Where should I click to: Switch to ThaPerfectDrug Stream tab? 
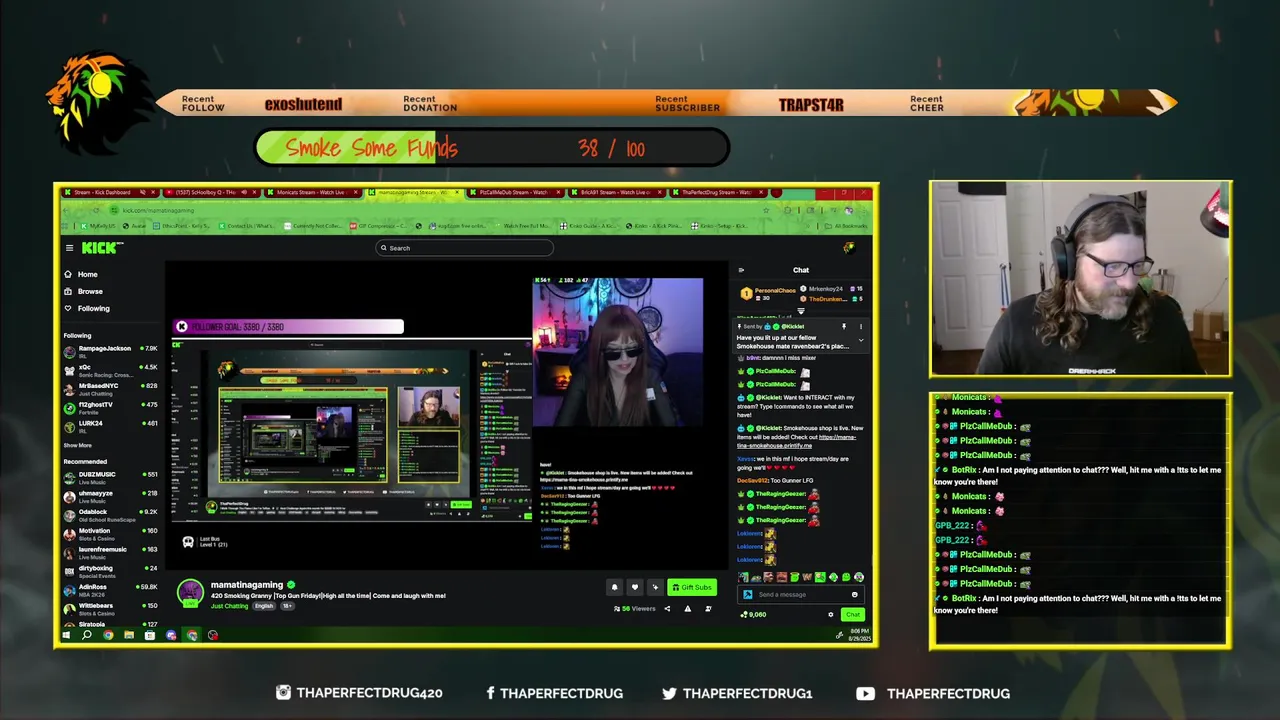[720, 192]
